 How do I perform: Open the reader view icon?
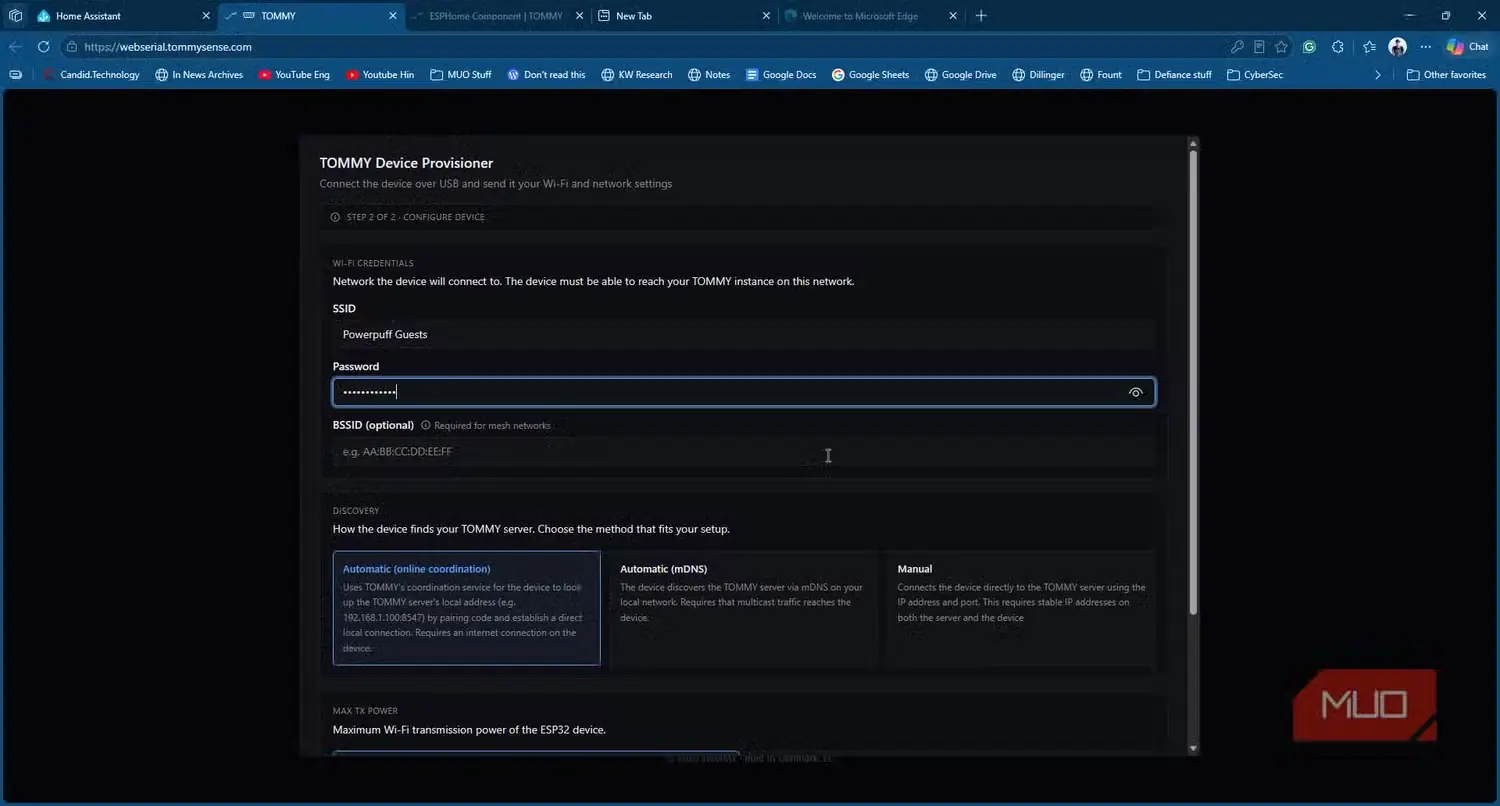coord(1259,47)
